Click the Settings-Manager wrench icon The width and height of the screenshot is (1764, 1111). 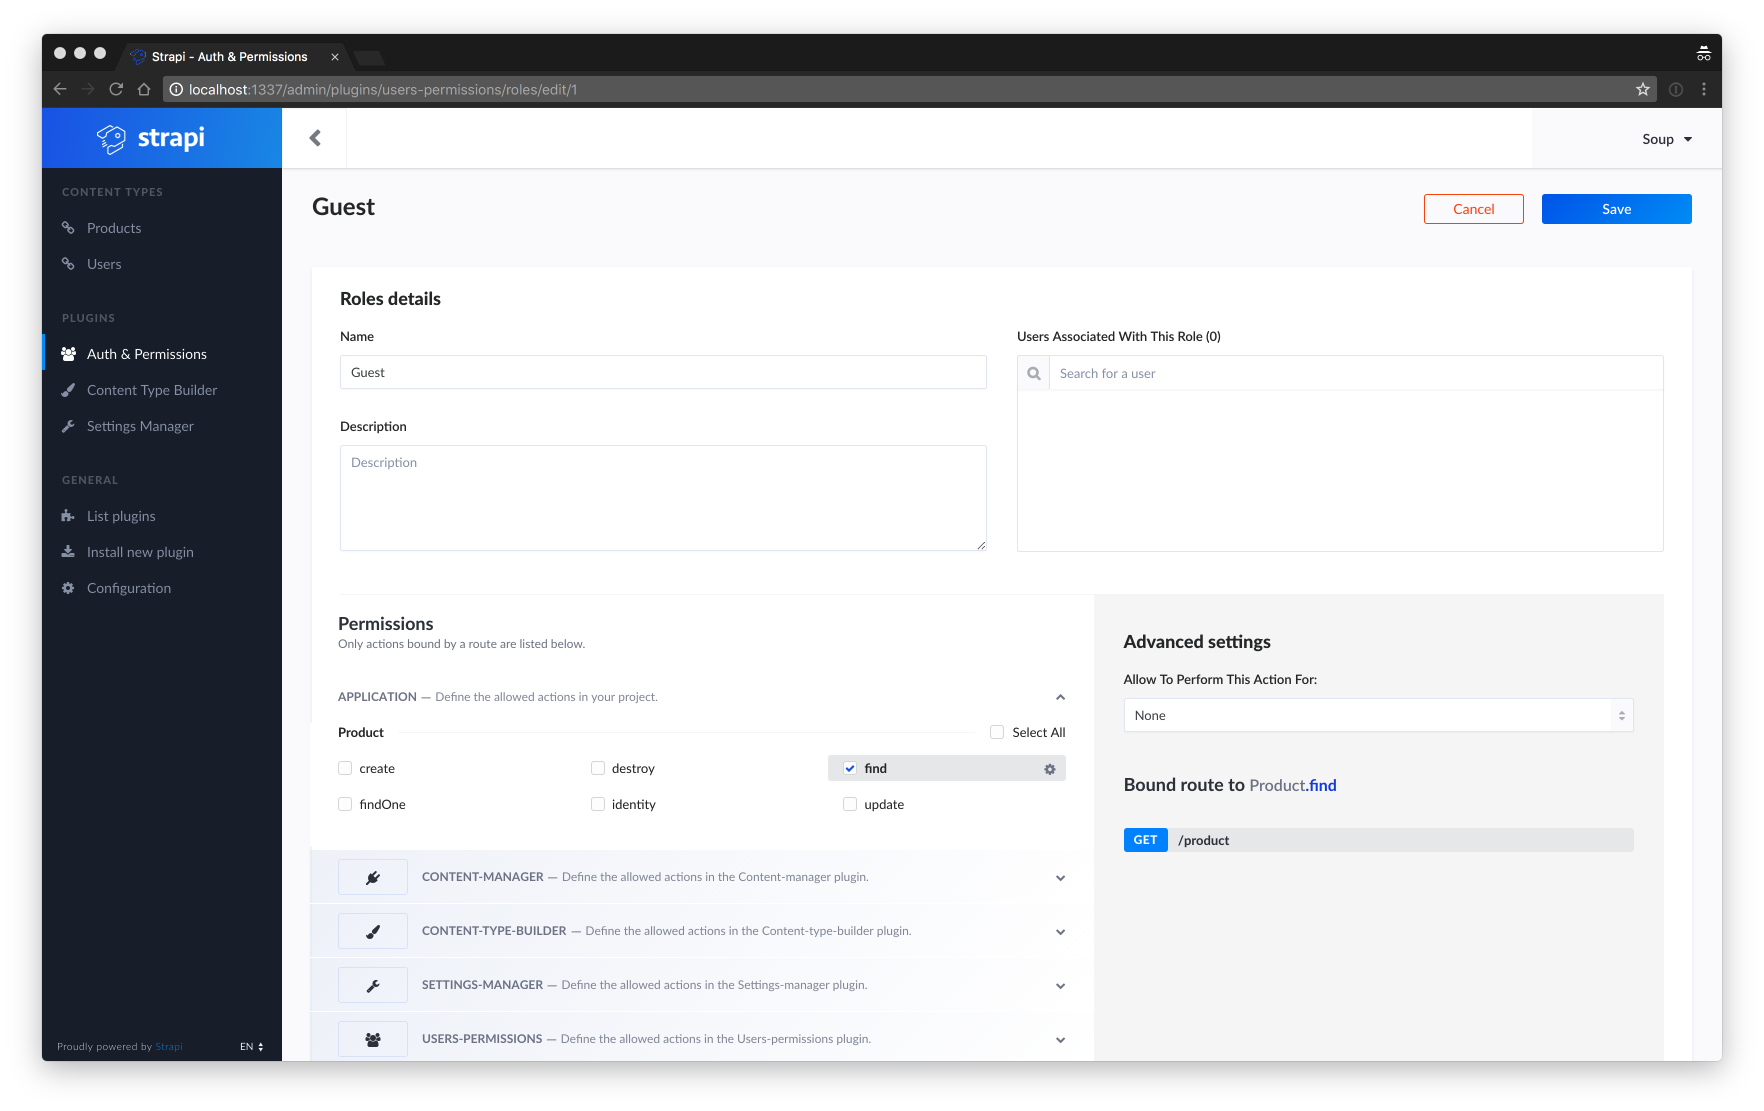373,985
